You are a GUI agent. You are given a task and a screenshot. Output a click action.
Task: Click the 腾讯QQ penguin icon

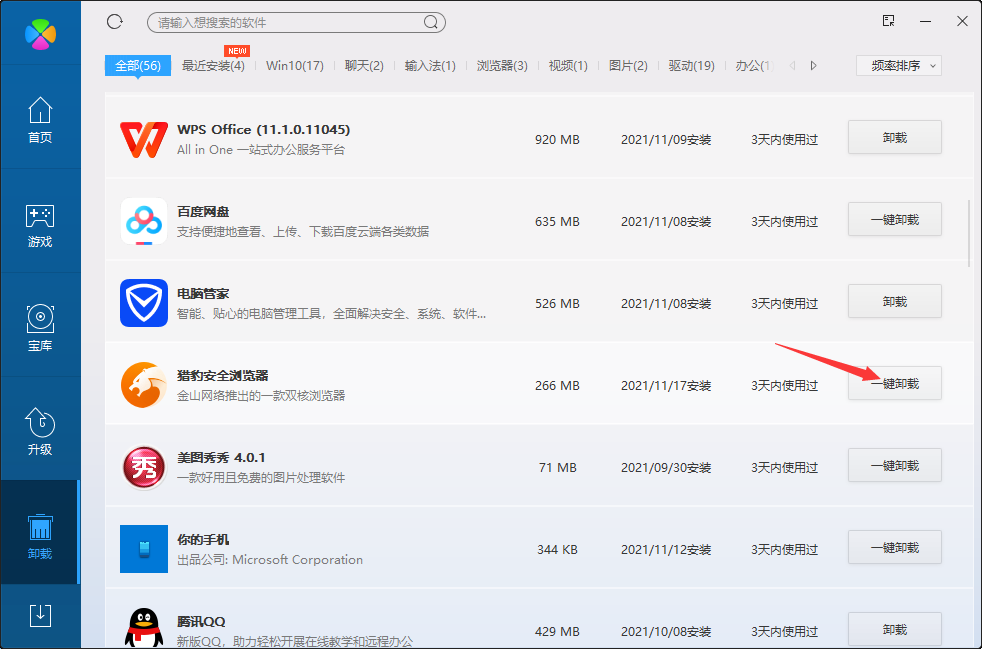pos(145,628)
